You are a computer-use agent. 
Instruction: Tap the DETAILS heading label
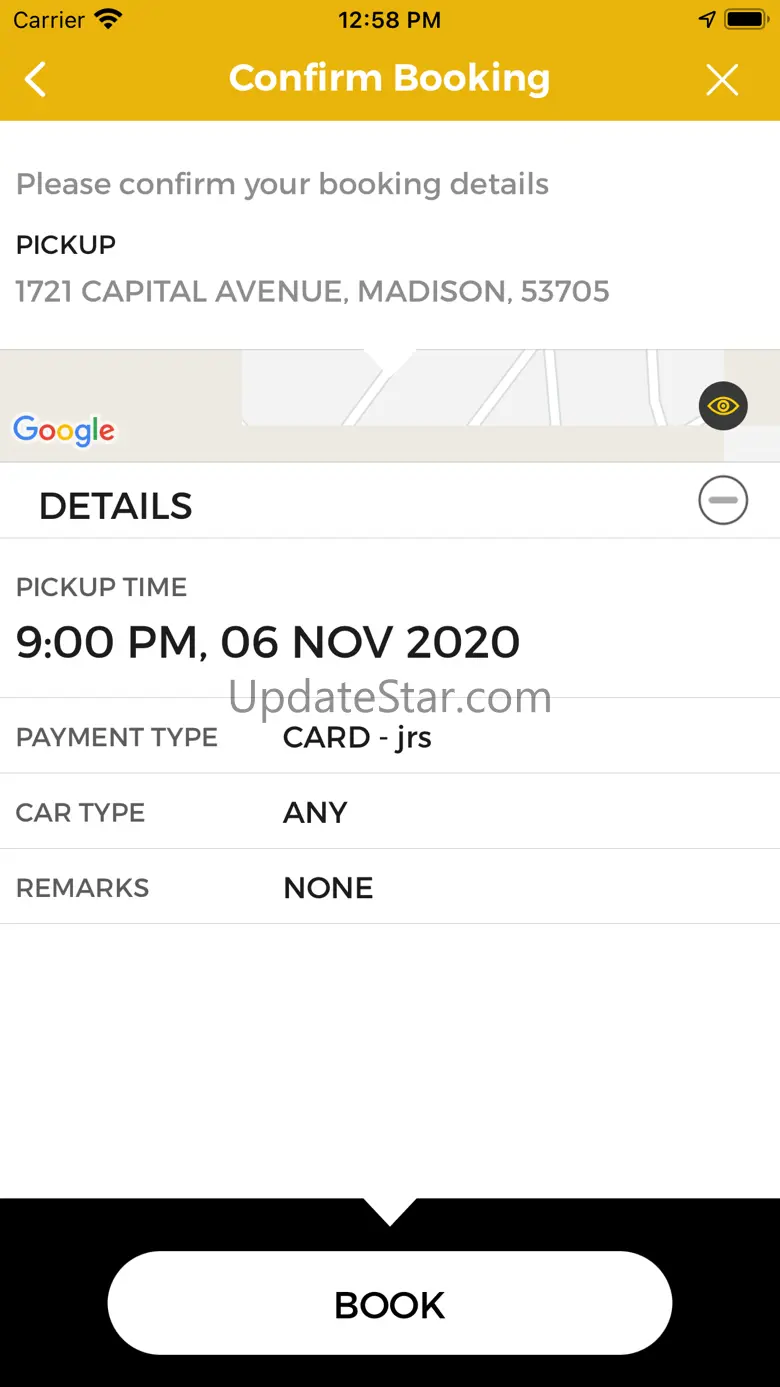(116, 506)
